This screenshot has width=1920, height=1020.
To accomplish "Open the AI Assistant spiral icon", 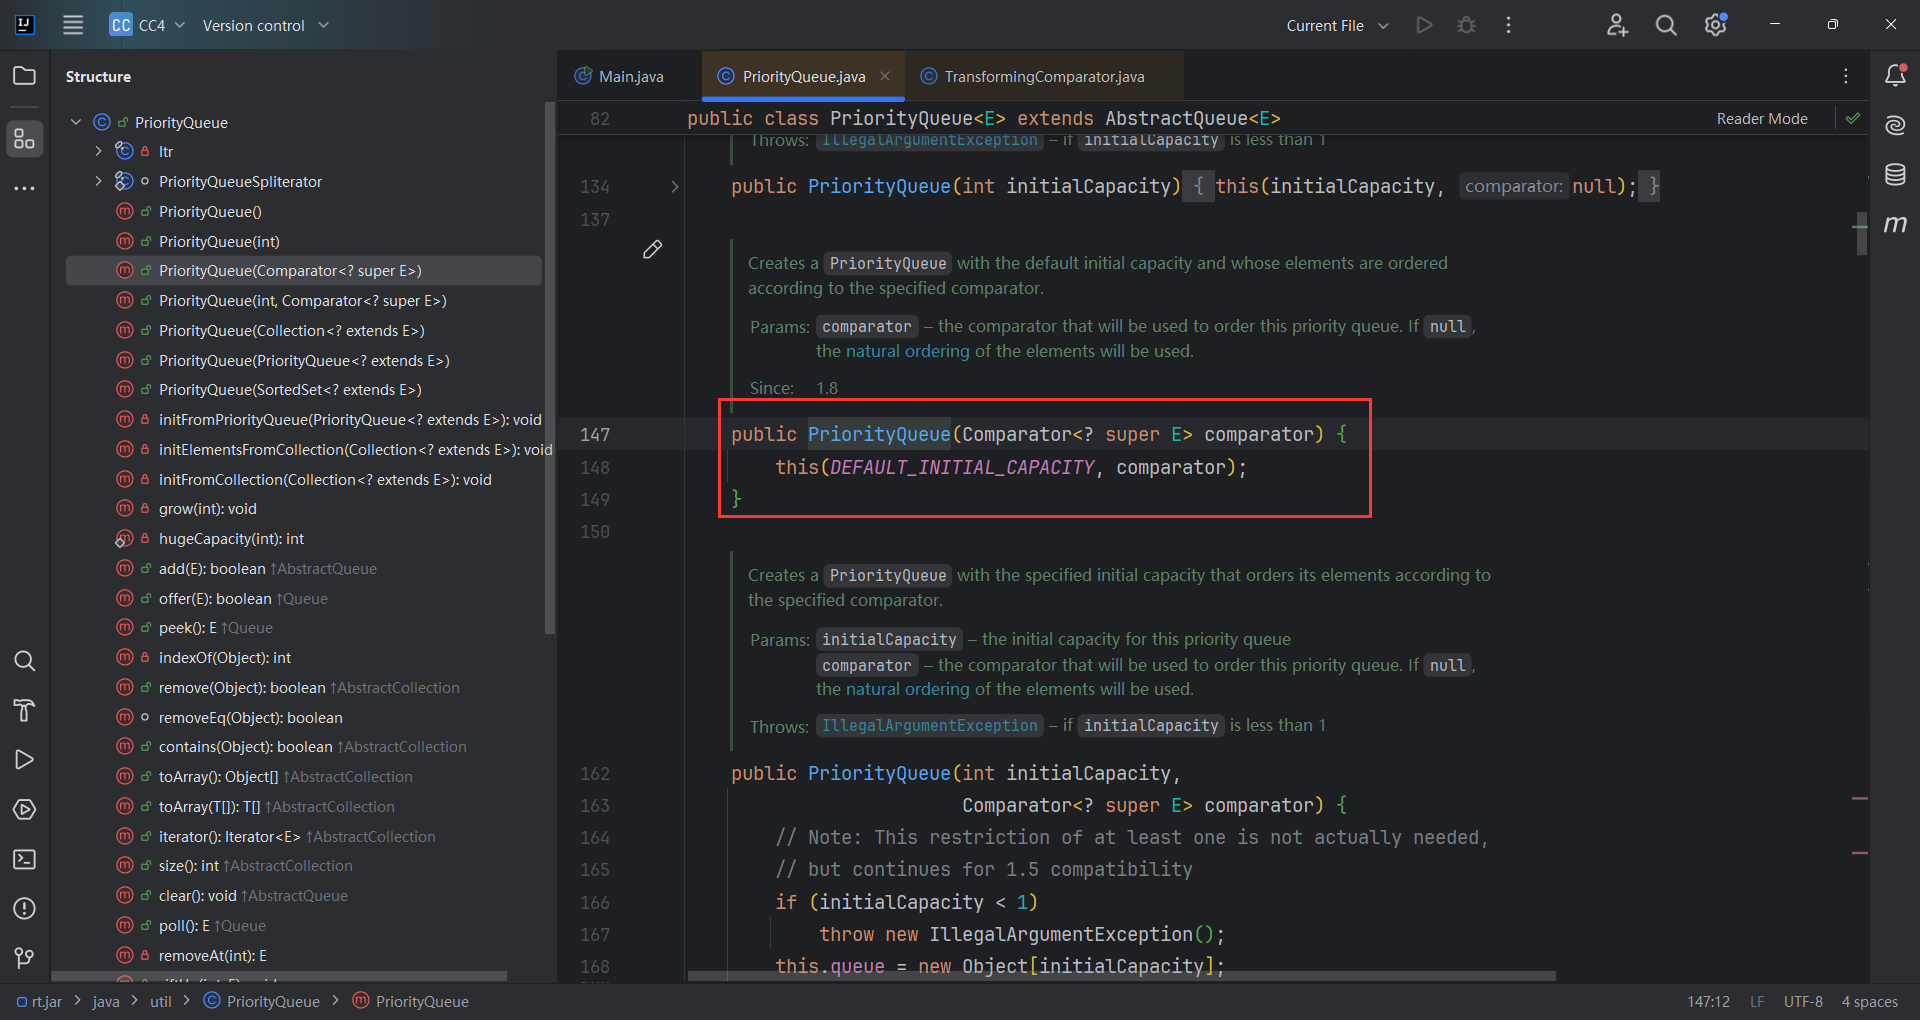I will click(x=1895, y=125).
